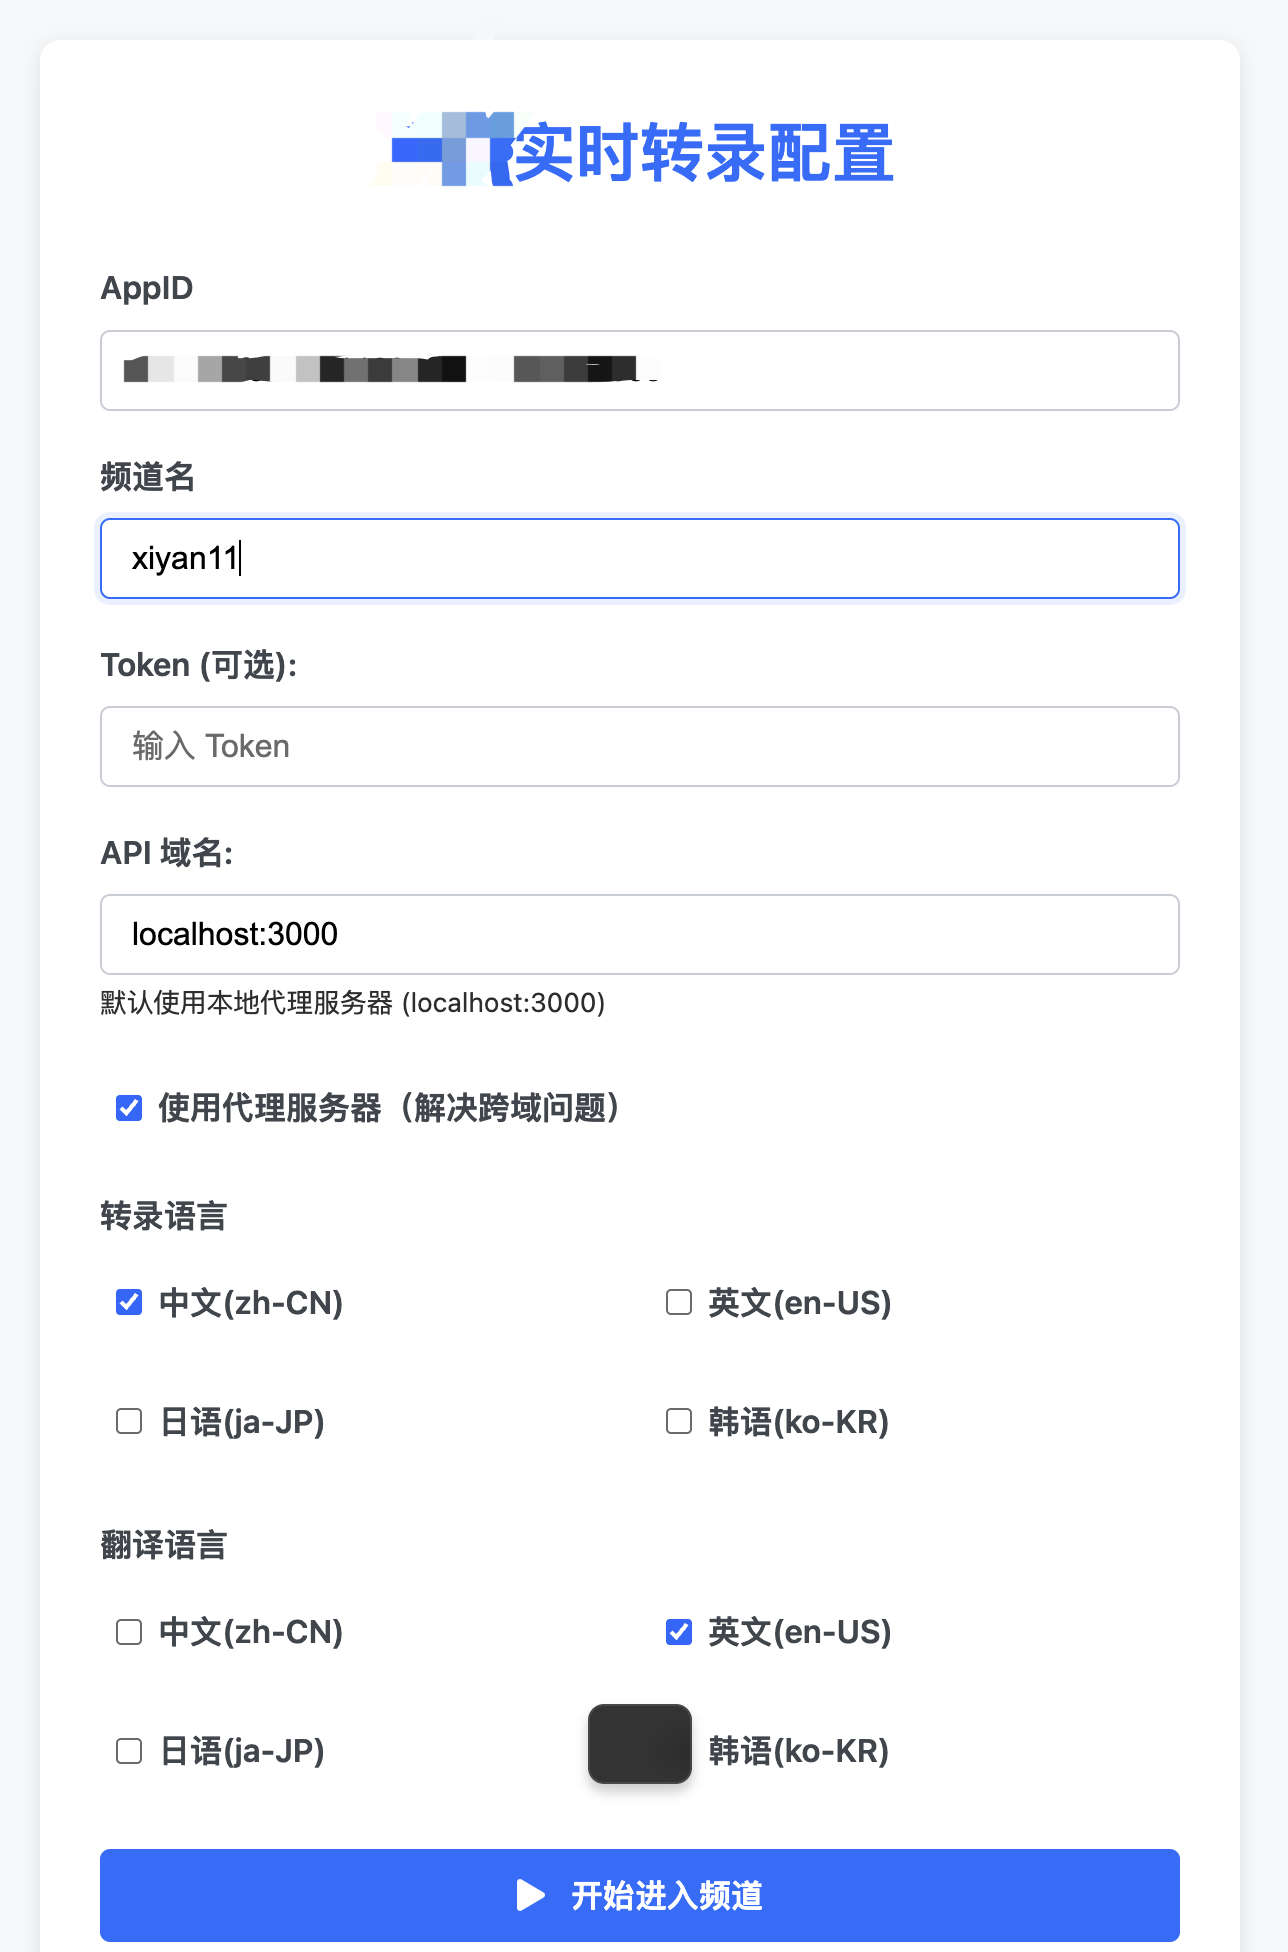Uncheck 中文(zh-CN) under 转录语言

pos(127,1302)
